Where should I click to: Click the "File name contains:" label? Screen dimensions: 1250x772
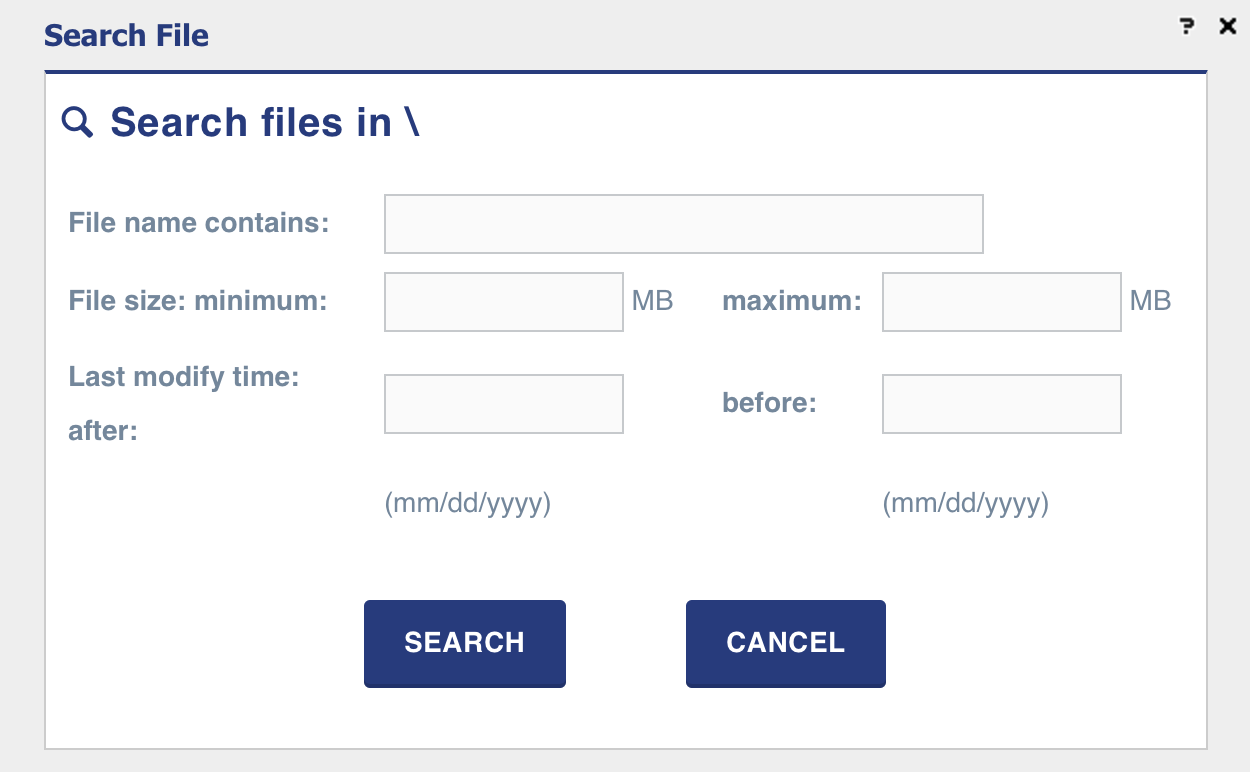(198, 222)
